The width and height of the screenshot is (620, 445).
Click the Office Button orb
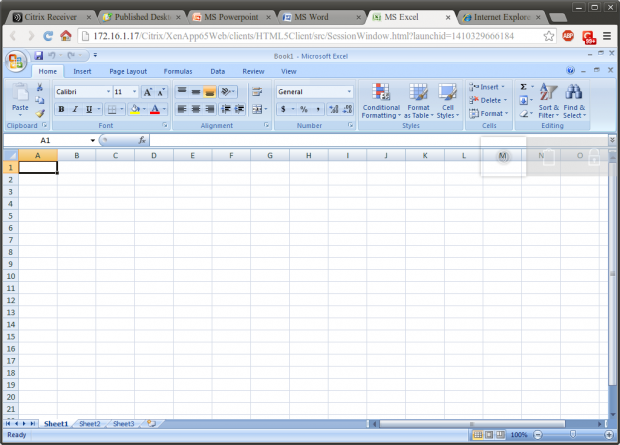click(16, 62)
